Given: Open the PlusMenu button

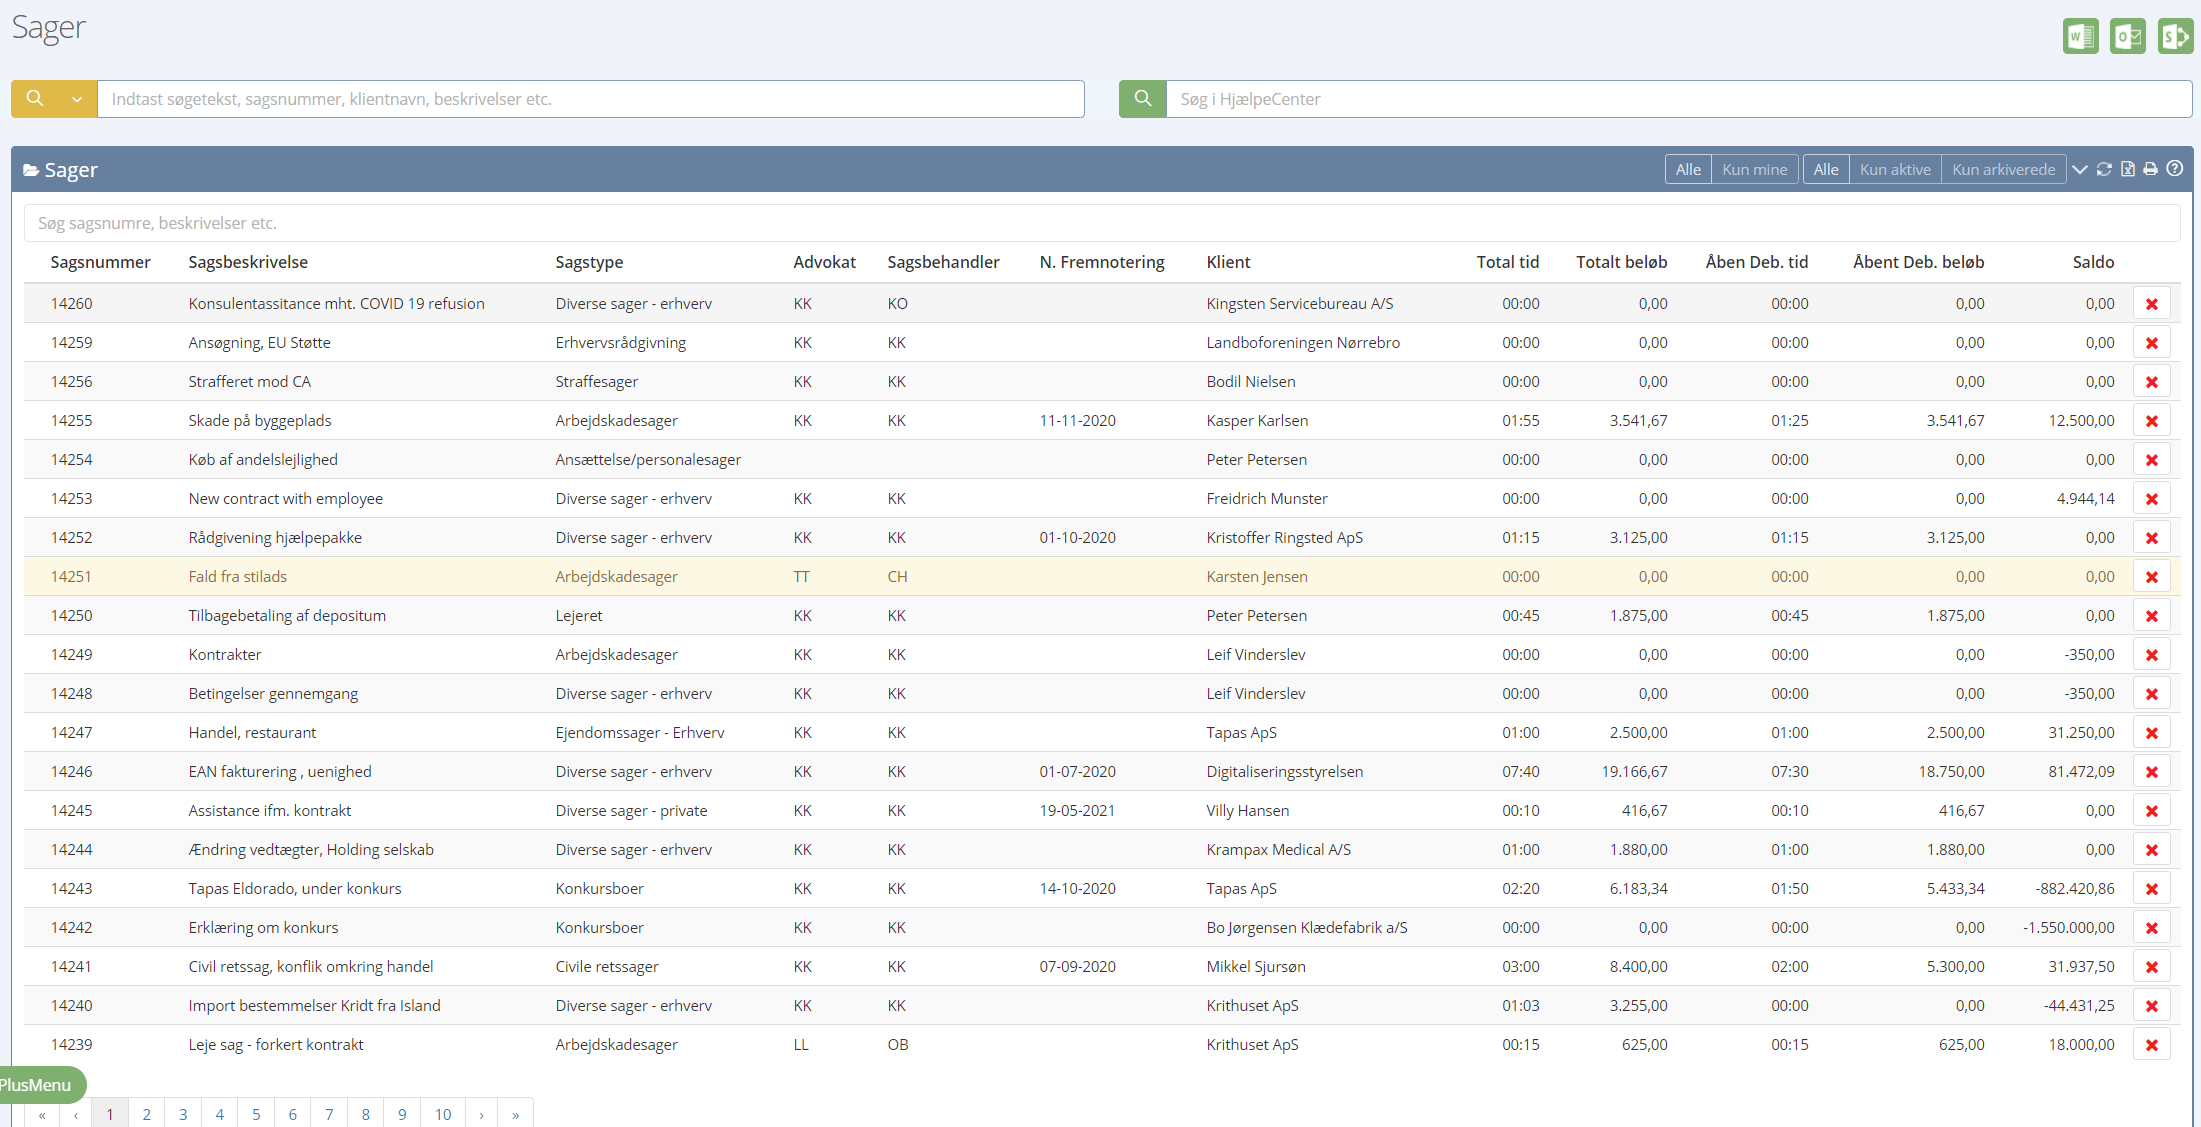Looking at the screenshot, I should tap(38, 1085).
